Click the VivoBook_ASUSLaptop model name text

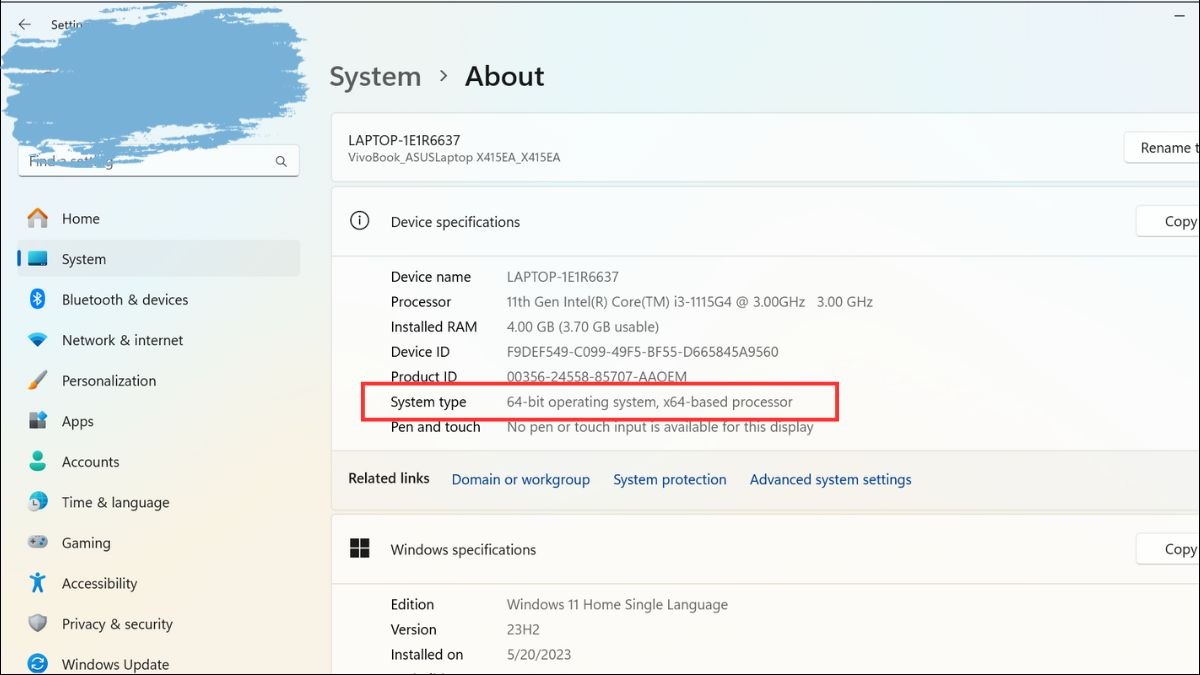click(x=454, y=157)
